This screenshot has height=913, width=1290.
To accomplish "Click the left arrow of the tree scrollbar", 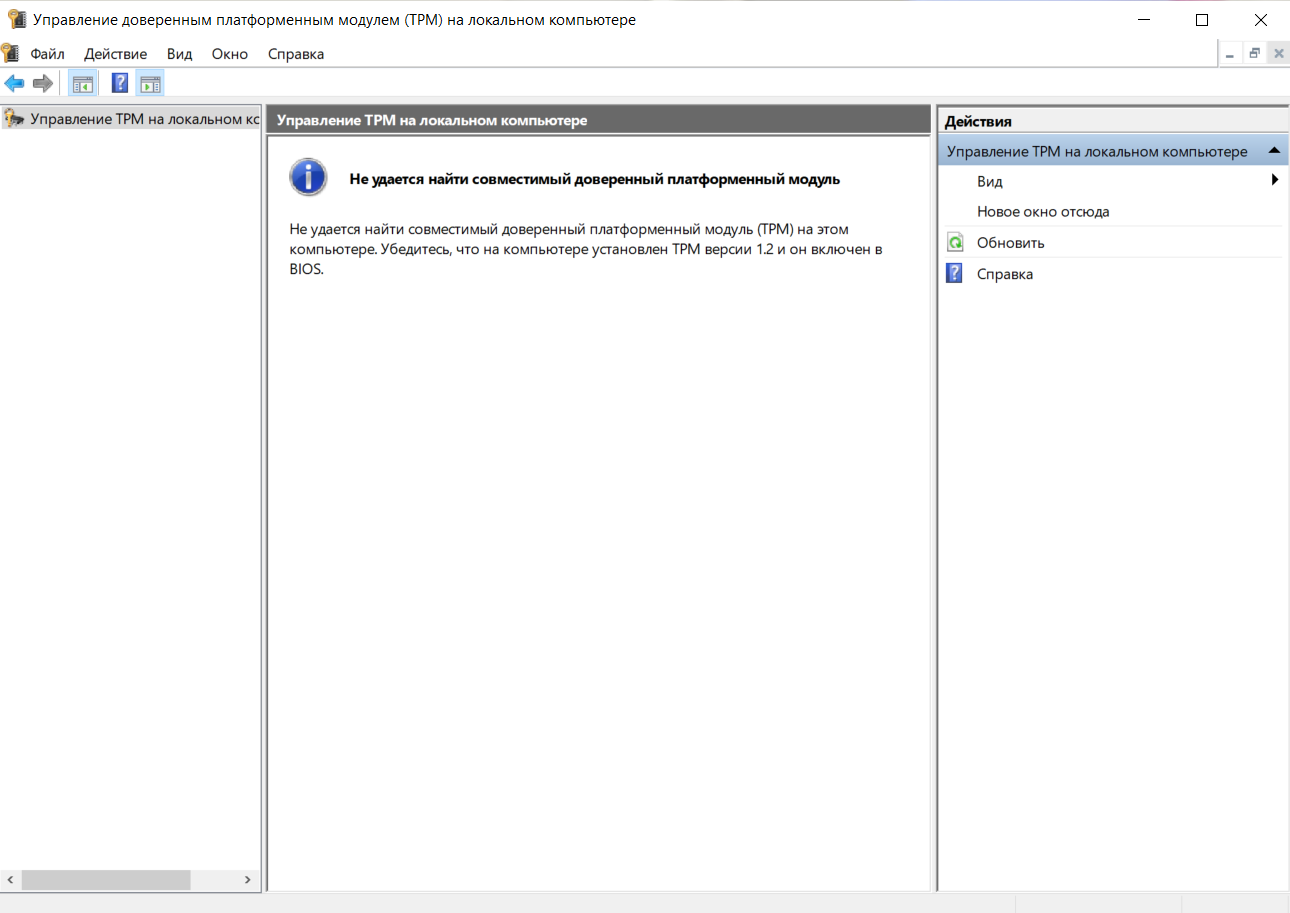I will click(x=10, y=880).
